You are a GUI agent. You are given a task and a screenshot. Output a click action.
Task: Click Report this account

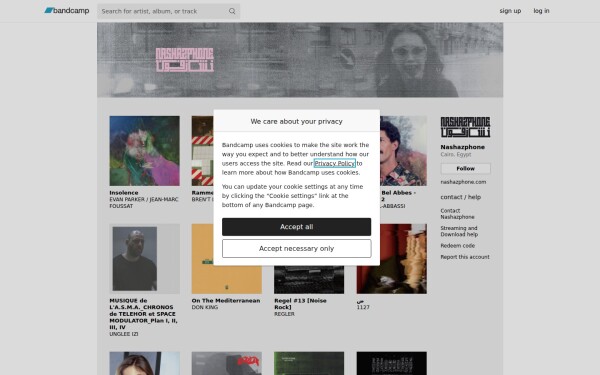[465, 257]
